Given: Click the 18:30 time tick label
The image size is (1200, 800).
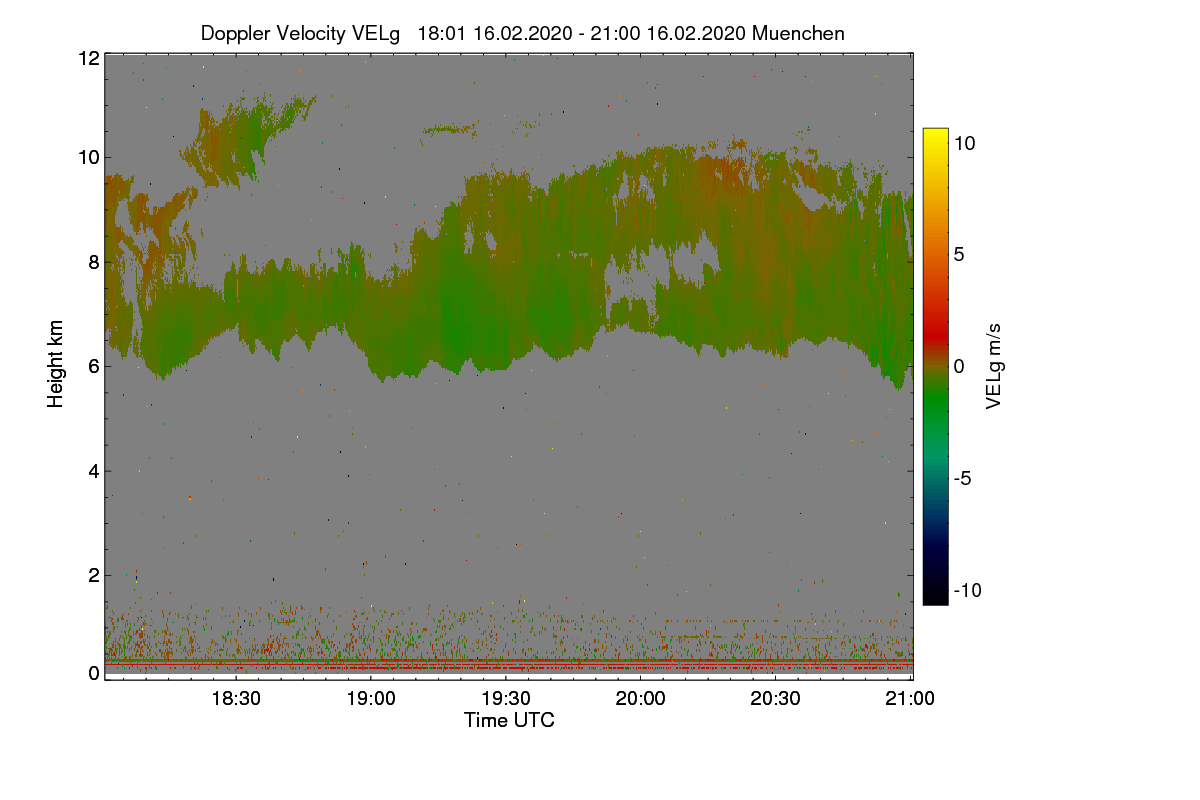Looking at the screenshot, I should click(x=235, y=699).
